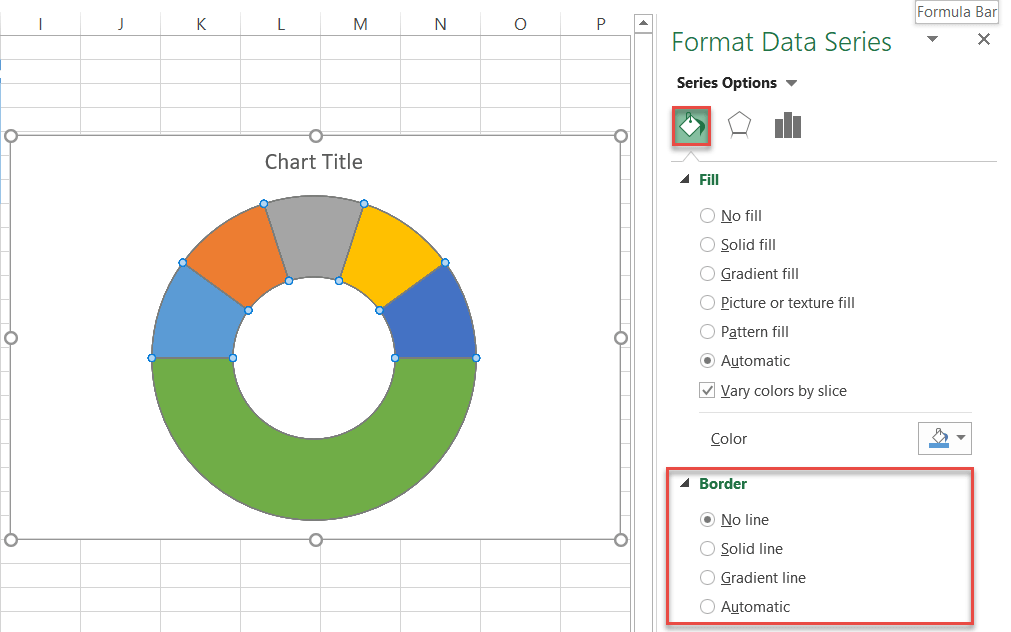Image resolution: width=1011 pixels, height=632 pixels.
Task: Switch to the Series Options chart icon
Action: coord(787,124)
